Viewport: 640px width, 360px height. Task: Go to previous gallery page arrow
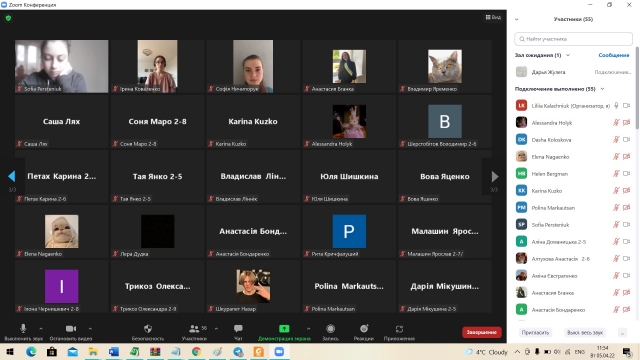click(x=11, y=176)
